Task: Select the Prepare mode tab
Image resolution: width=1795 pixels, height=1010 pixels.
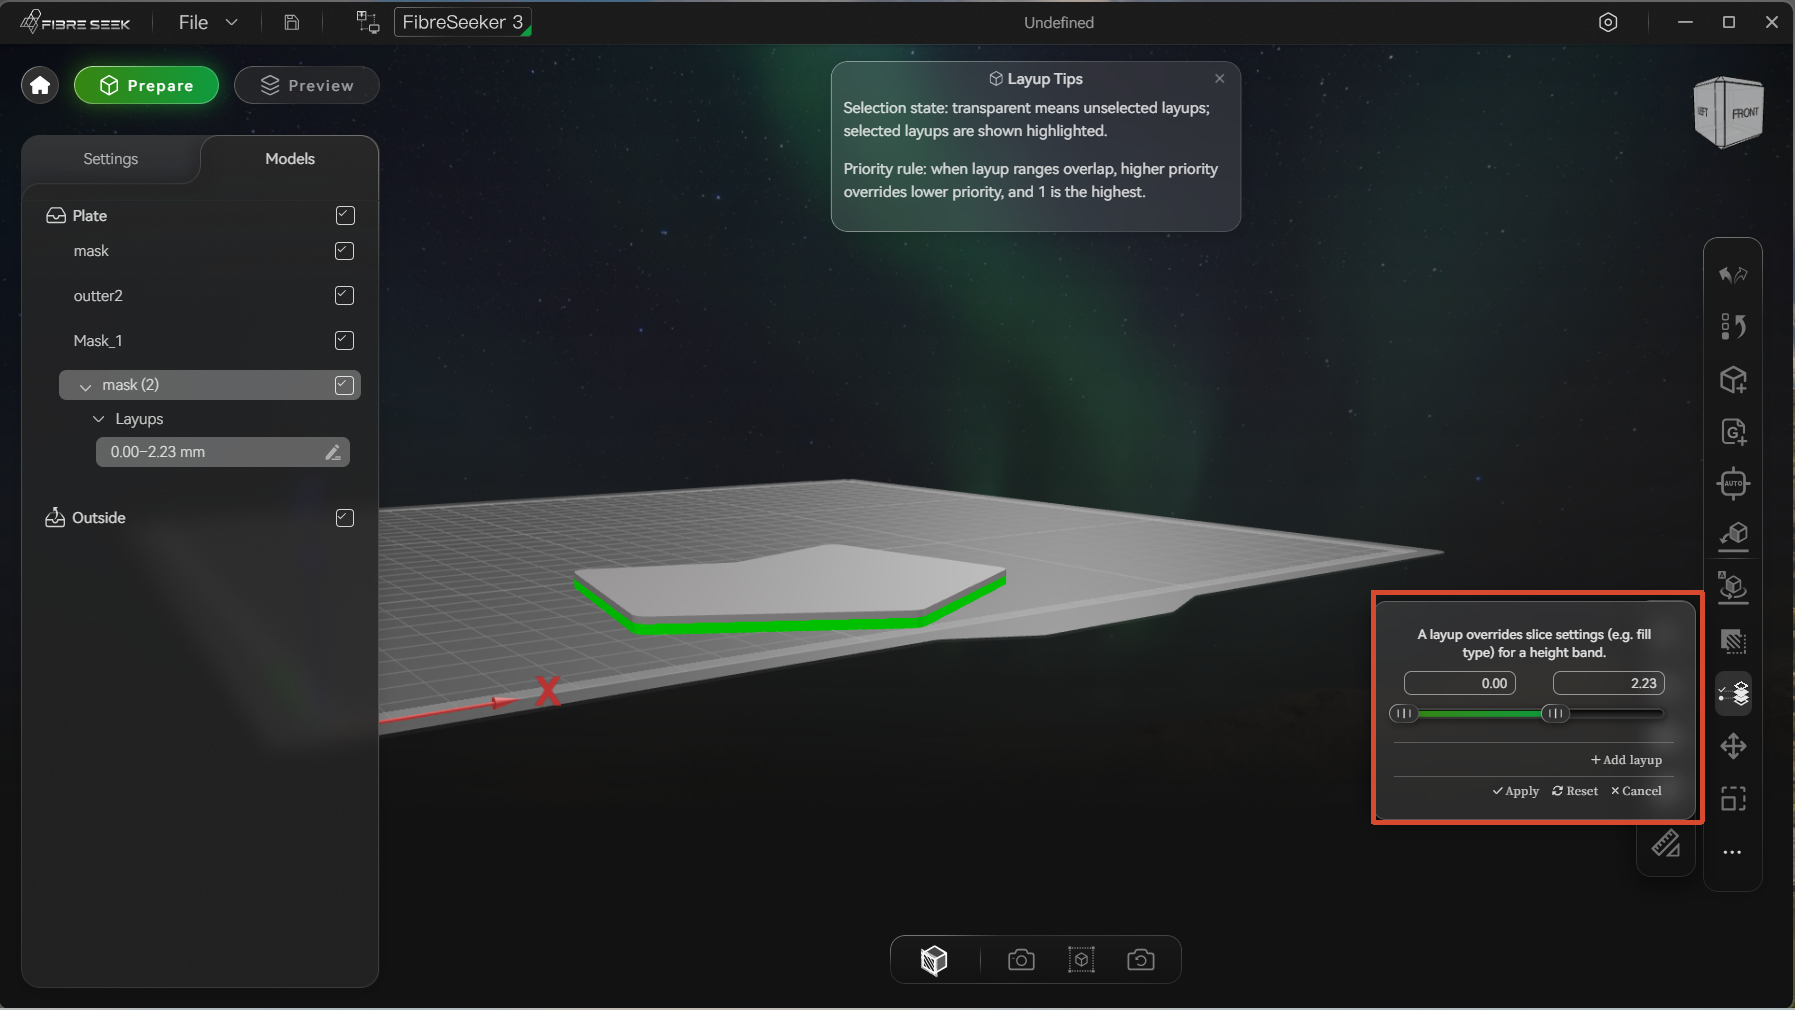Action: (x=147, y=85)
